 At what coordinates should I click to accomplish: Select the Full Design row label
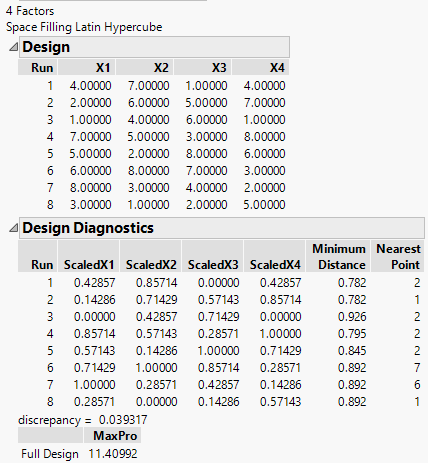click(x=50, y=454)
